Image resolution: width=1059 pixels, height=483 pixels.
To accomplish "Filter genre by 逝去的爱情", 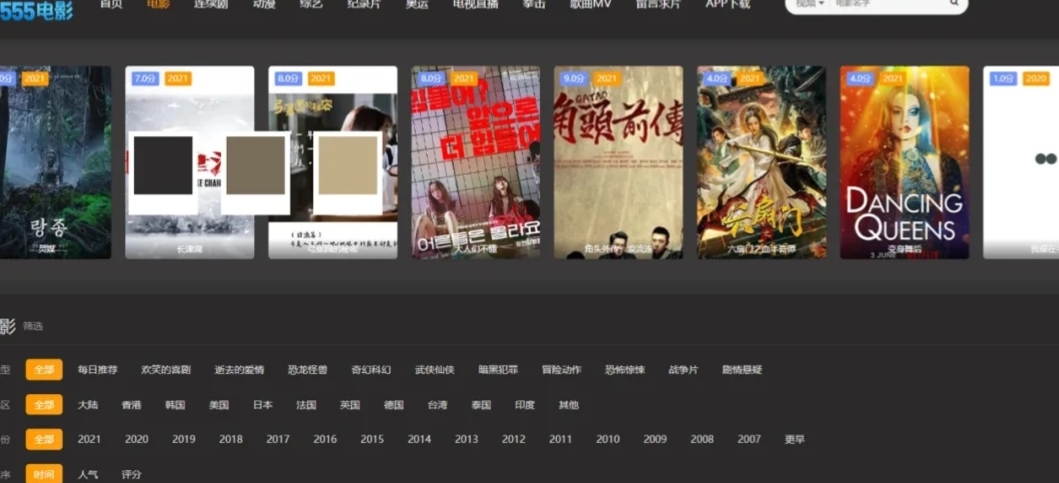I will [239, 370].
